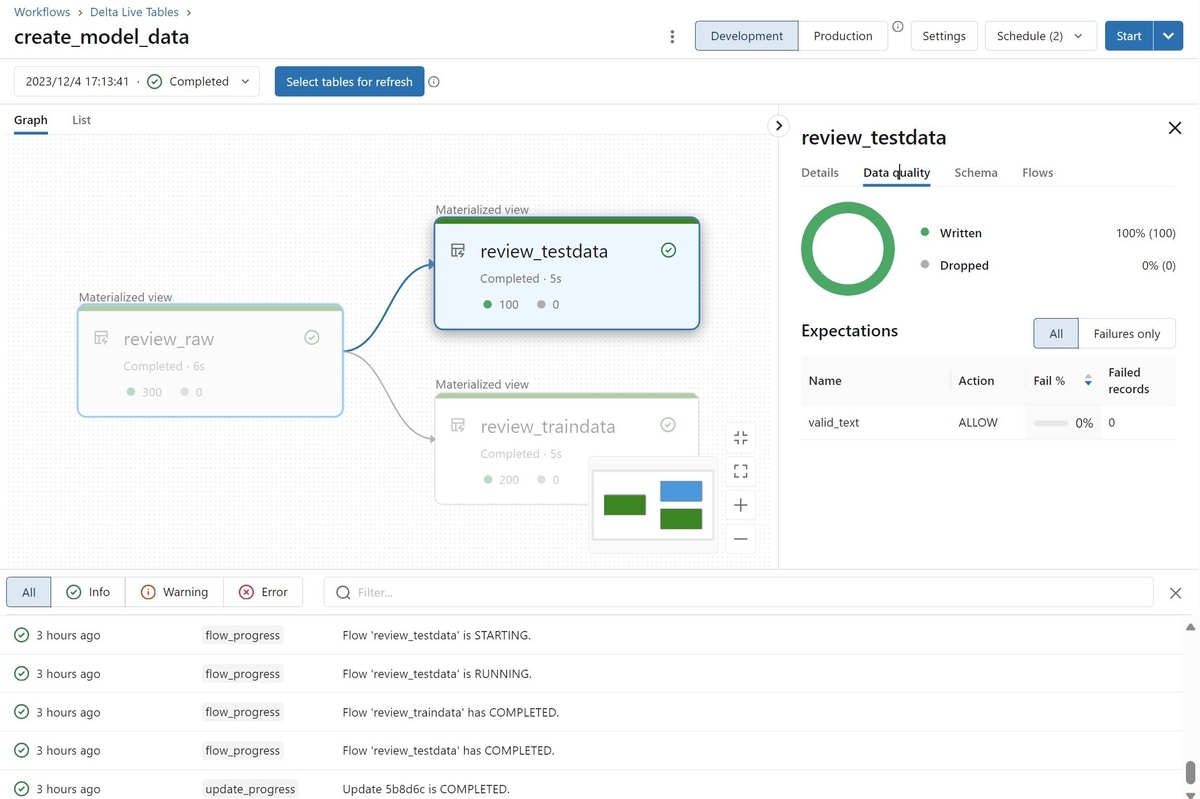This screenshot has height=799, width=1200.
Task: Zoom in on the graph
Action: 740,505
